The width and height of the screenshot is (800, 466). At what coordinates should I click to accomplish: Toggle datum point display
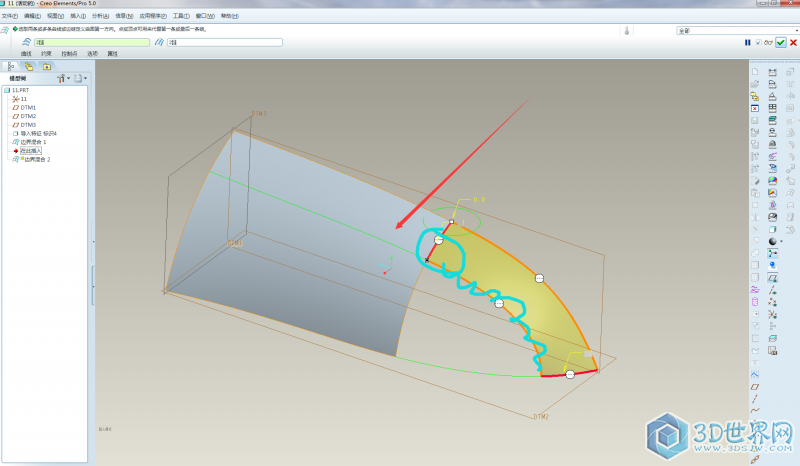point(772,302)
